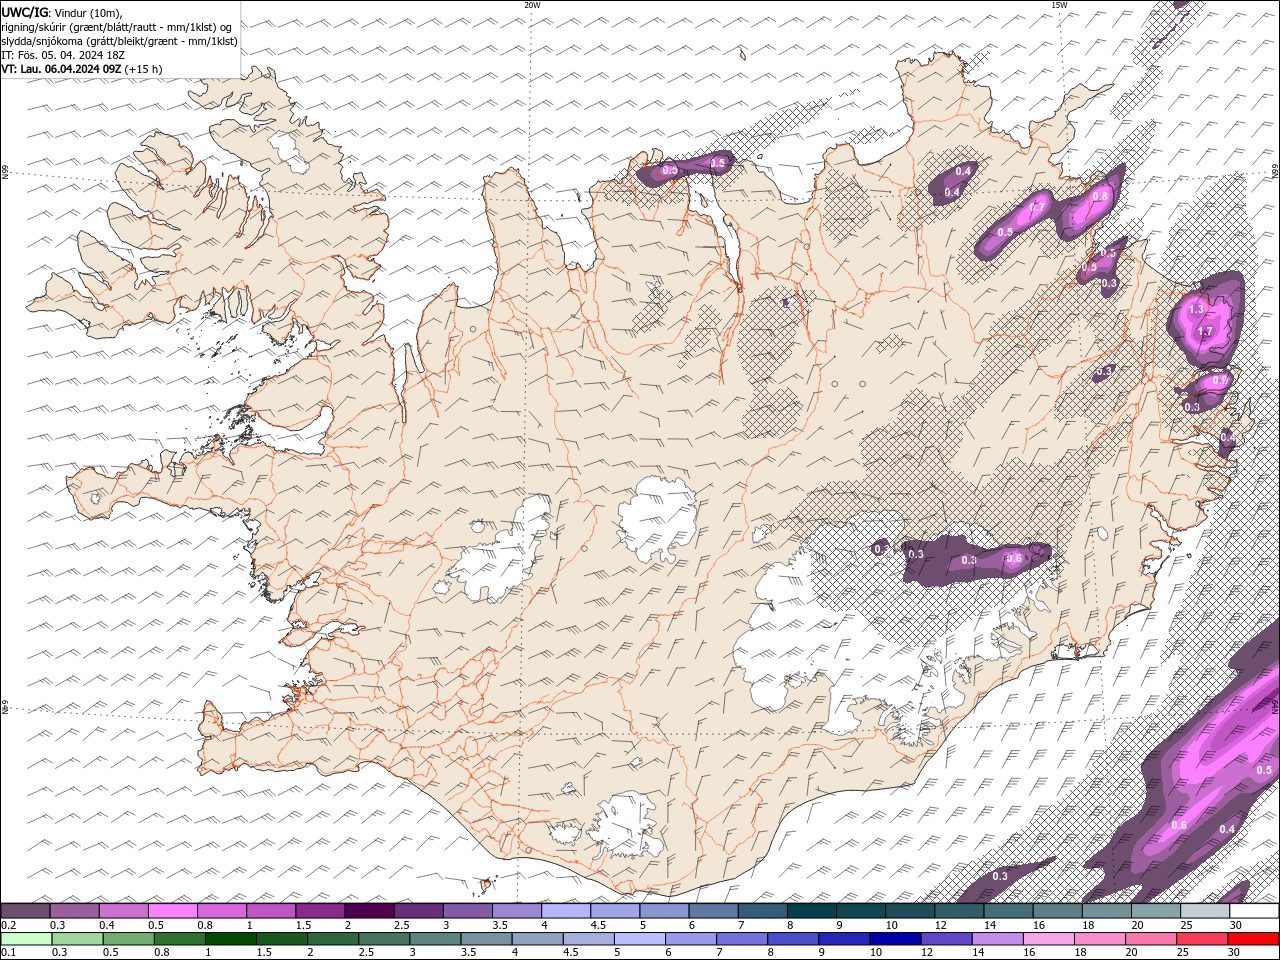Click the 'VT: Lau. 06.04.2024 09Z (+15 h)' line

[82, 69]
